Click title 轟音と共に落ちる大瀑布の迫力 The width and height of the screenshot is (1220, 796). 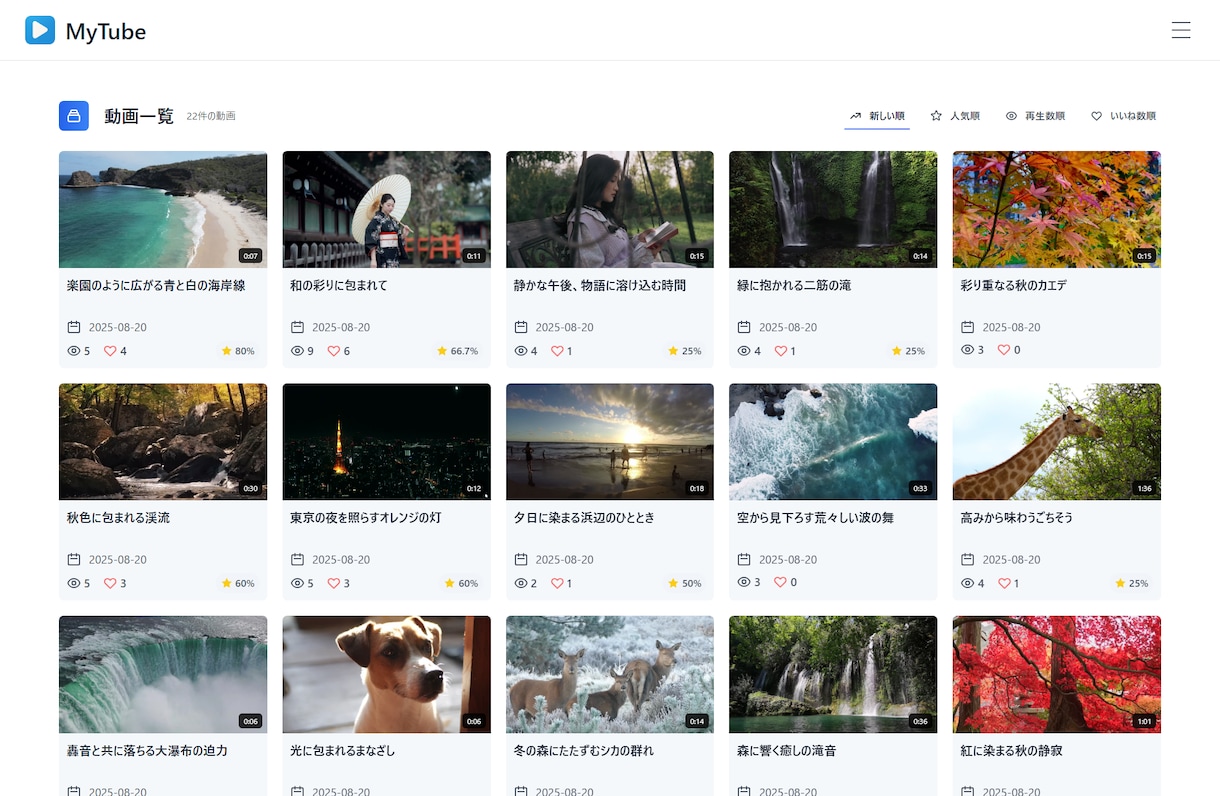(x=147, y=750)
